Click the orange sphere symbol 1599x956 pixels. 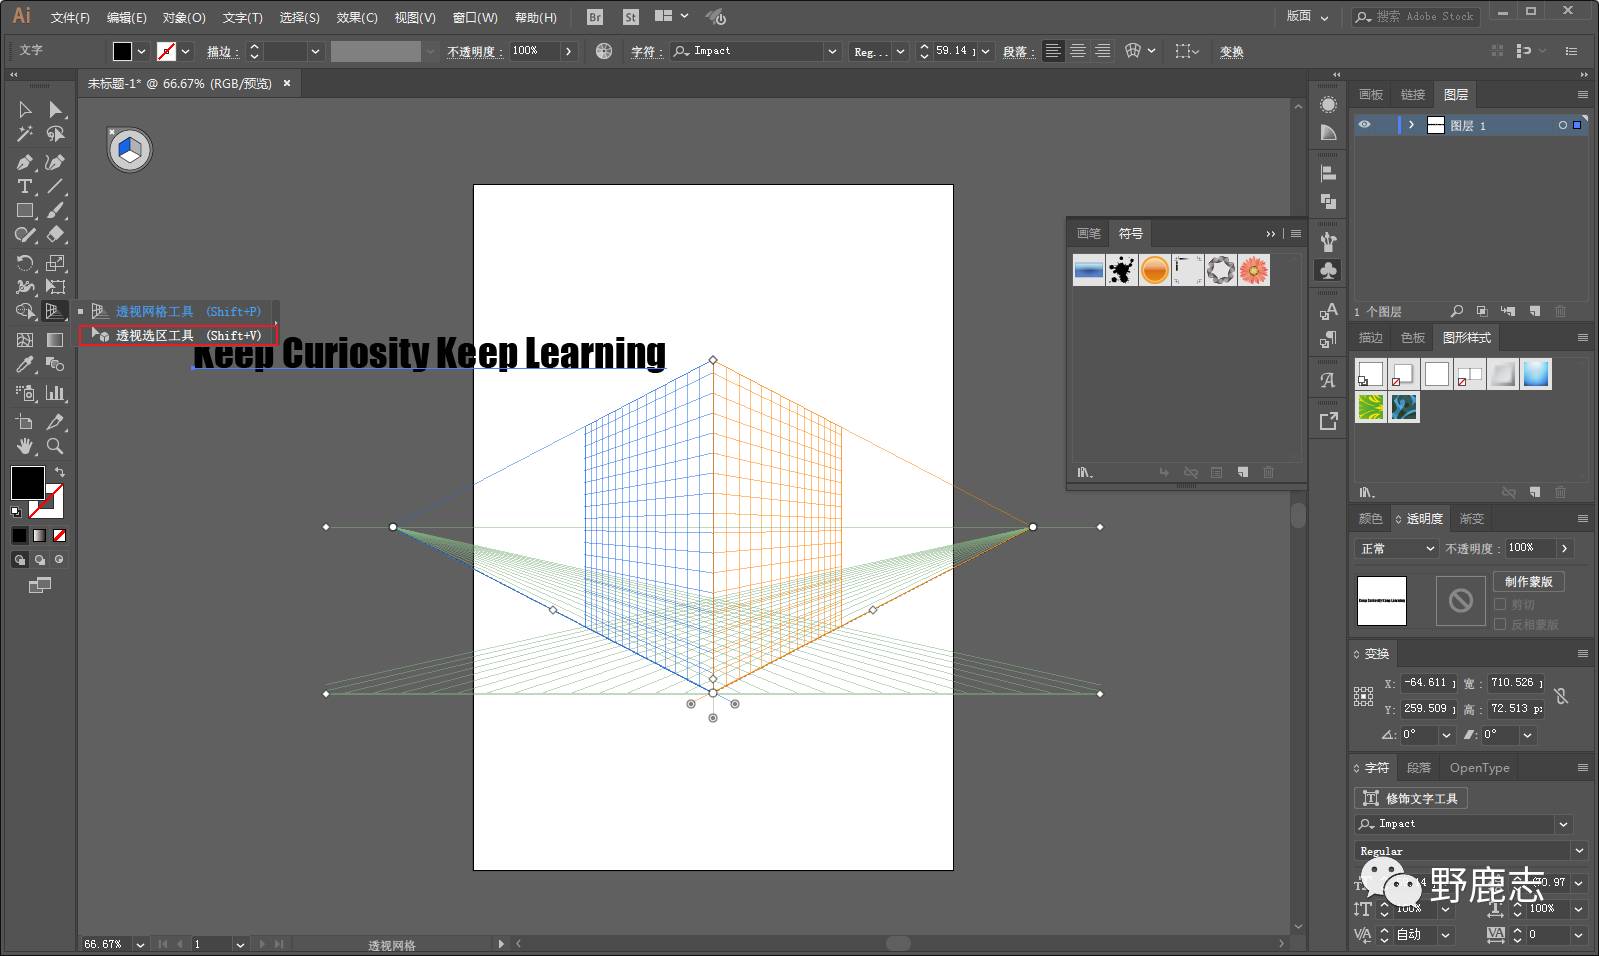tap(1154, 270)
